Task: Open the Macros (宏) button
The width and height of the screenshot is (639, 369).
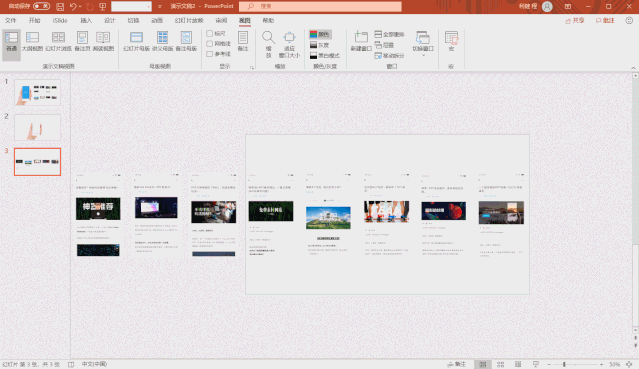Action: (451, 42)
